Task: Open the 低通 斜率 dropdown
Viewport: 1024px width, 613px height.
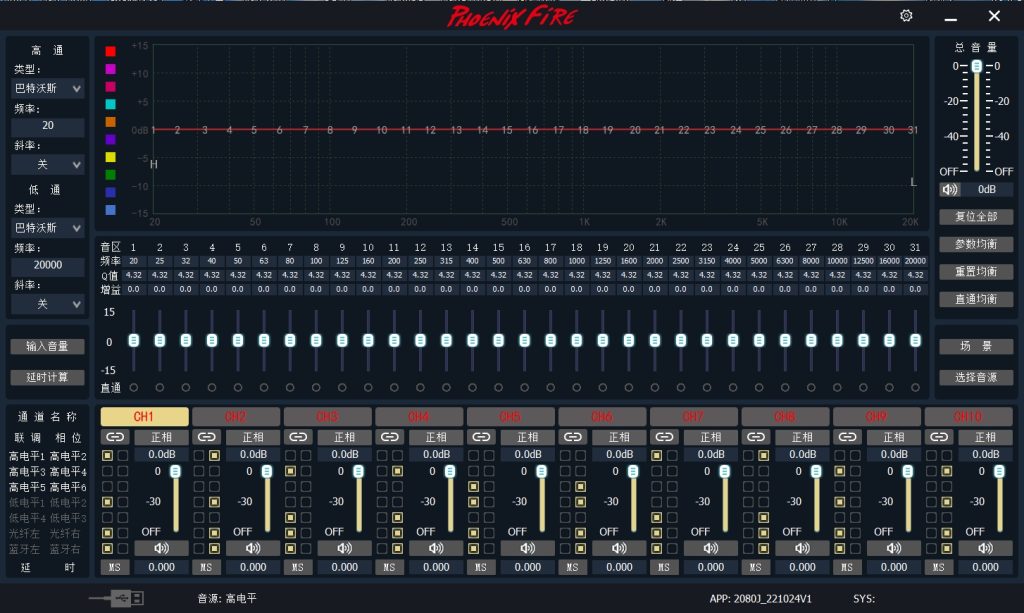Action: click(x=48, y=304)
